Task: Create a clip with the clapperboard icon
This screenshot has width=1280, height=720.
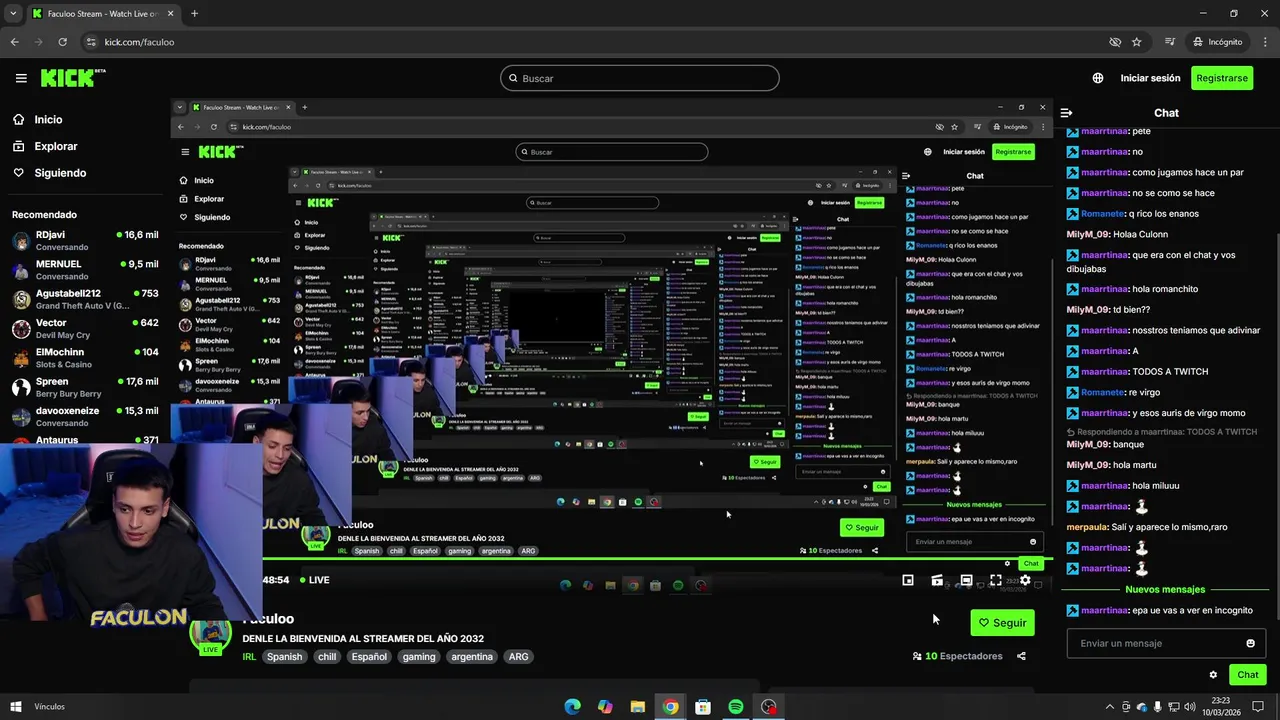Action: point(937,580)
